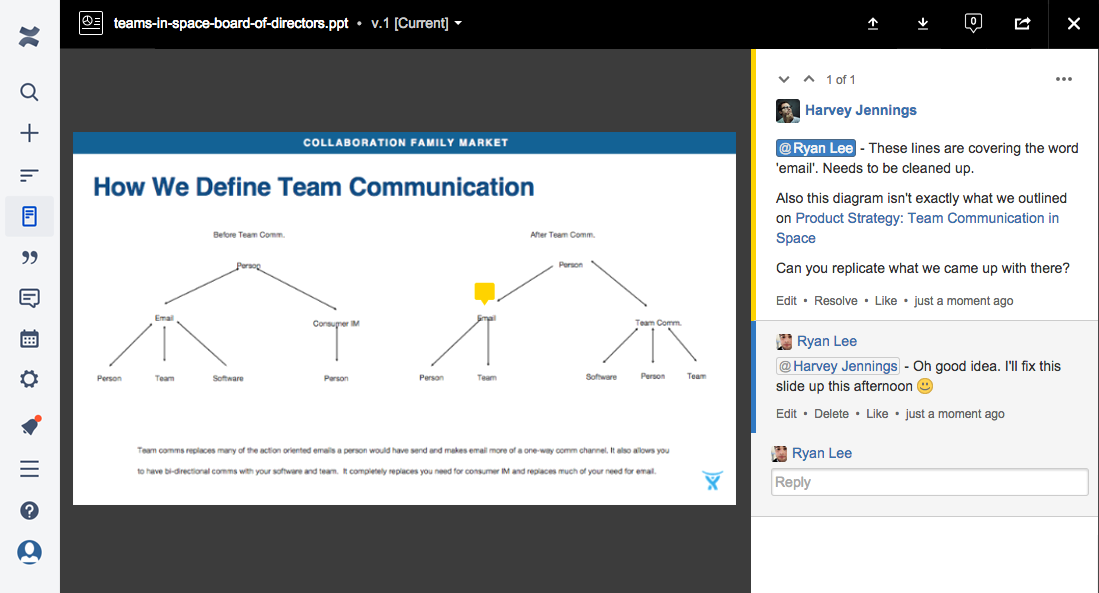
Task: Click the search icon in left sidebar
Action: pyautogui.click(x=29, y=92)
